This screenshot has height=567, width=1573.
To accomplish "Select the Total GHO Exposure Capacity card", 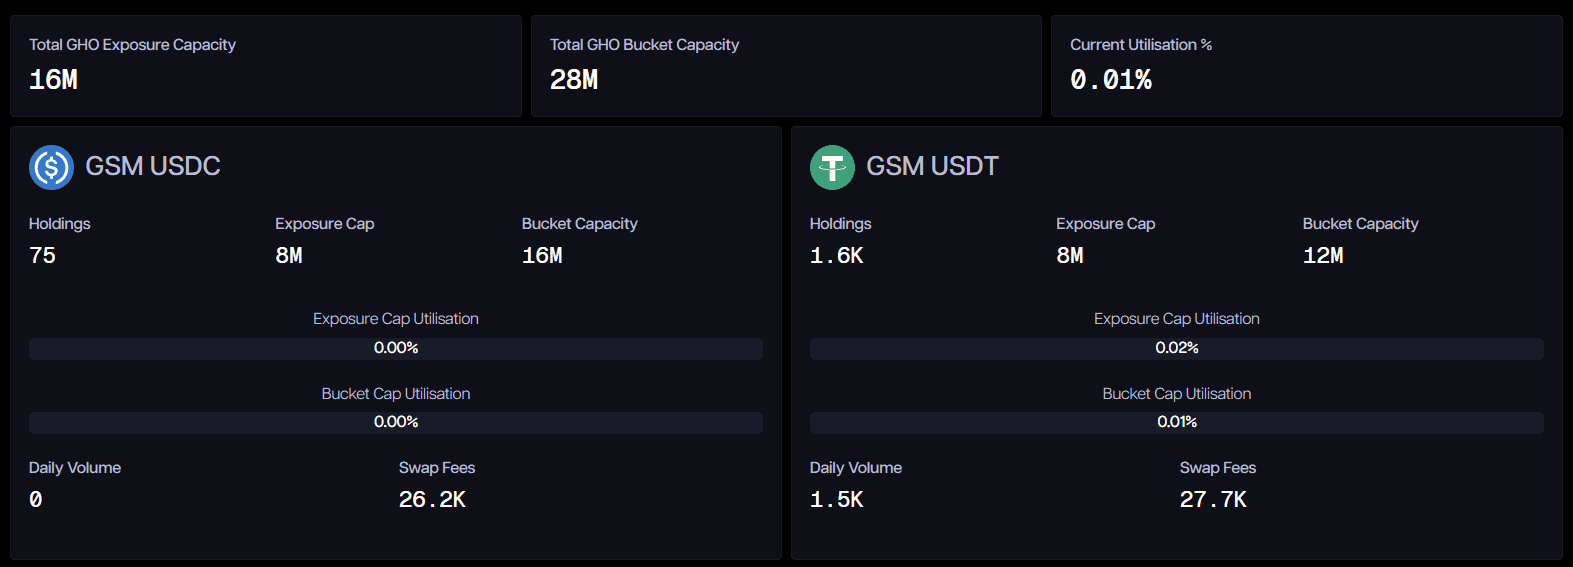I will [265, 66].
